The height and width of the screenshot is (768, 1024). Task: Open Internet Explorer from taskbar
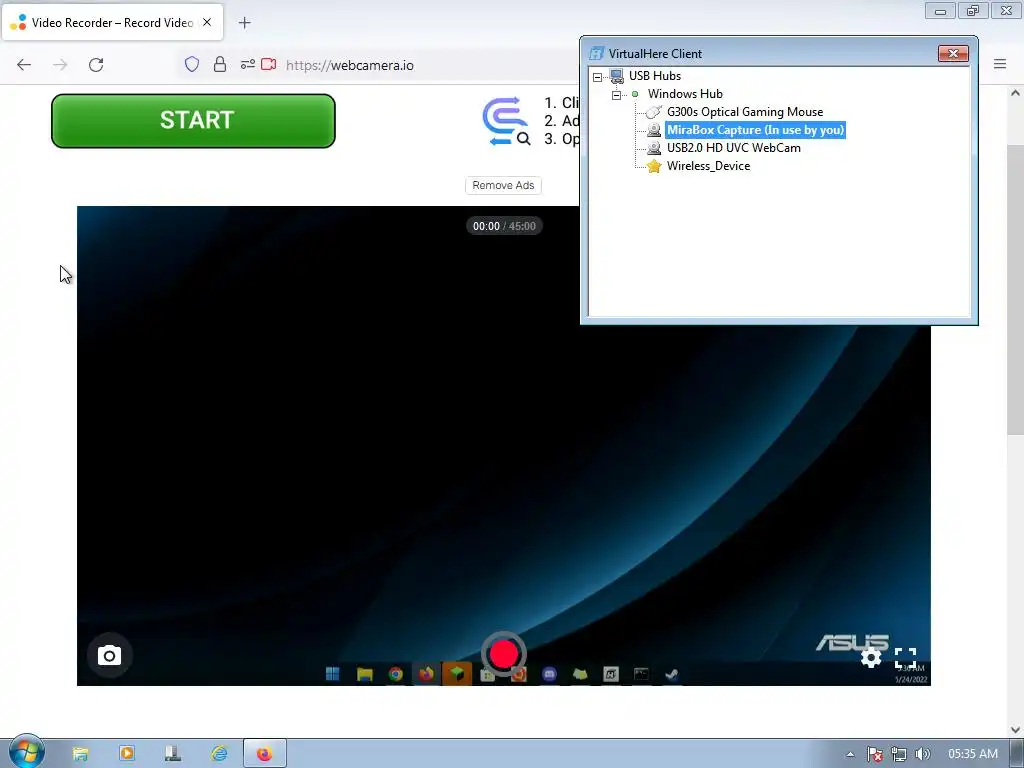point(219,754)
